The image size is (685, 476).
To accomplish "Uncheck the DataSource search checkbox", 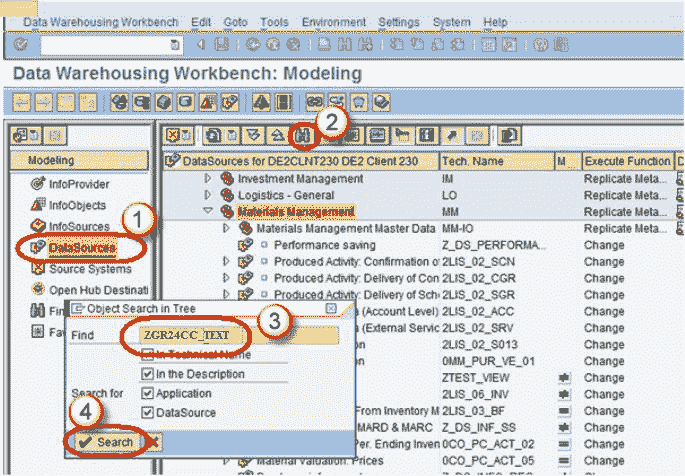I will (x=147, y=412).
